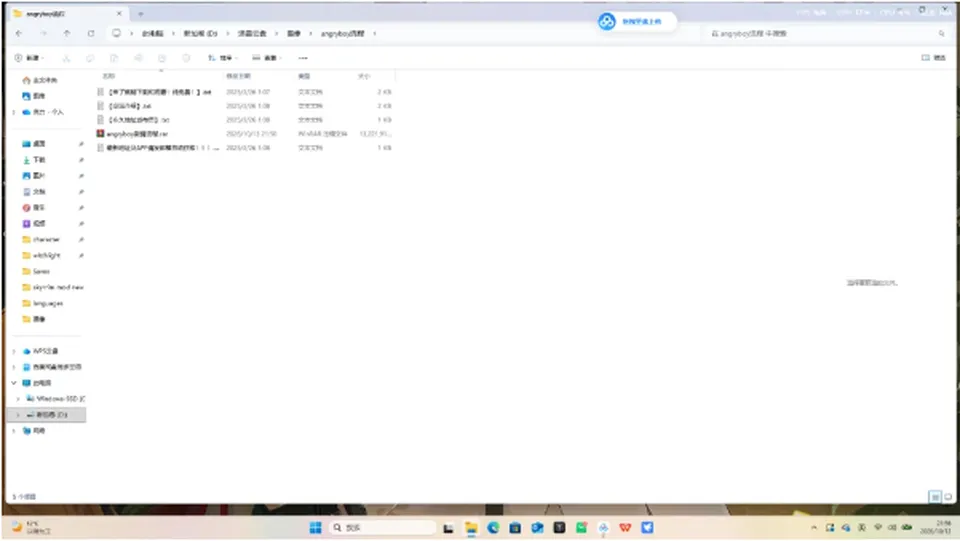Click the Paste icon in toolbar
This screenshot has height=541, width=960.
pyautogui.click(x=114, y=58)
